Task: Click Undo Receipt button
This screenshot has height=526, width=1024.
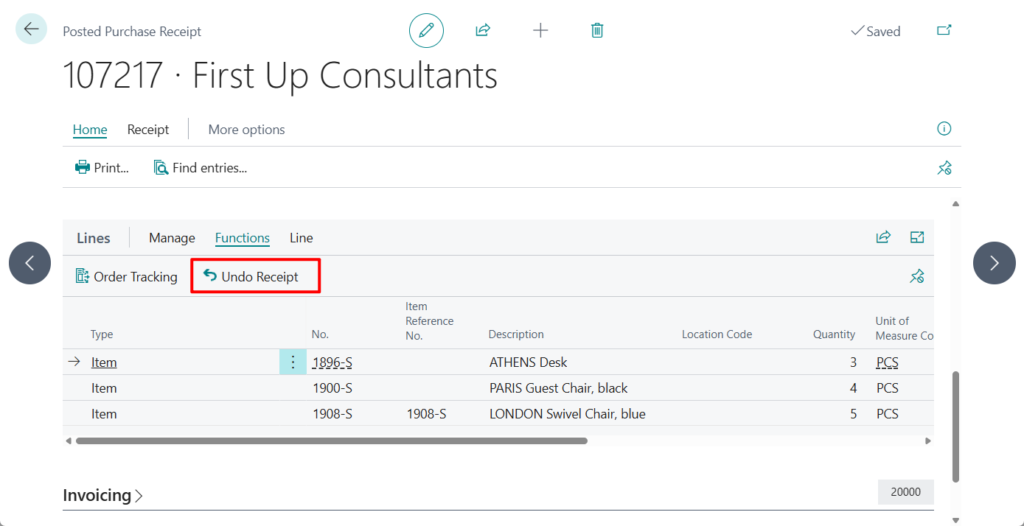Action: point(255,277)
